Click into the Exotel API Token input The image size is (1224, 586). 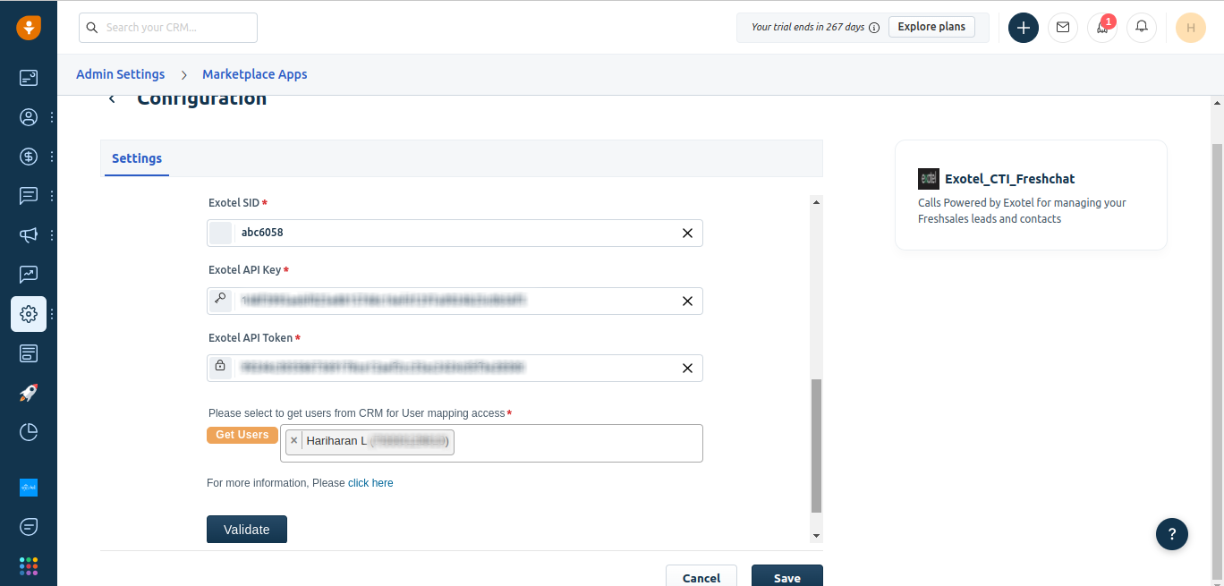point(455,368)
